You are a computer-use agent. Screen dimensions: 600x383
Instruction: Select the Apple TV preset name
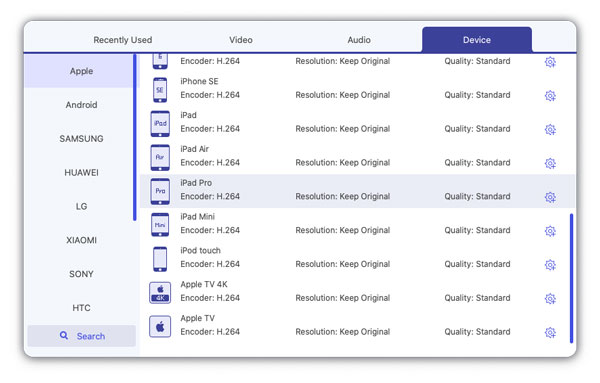(x=197, y=318)
